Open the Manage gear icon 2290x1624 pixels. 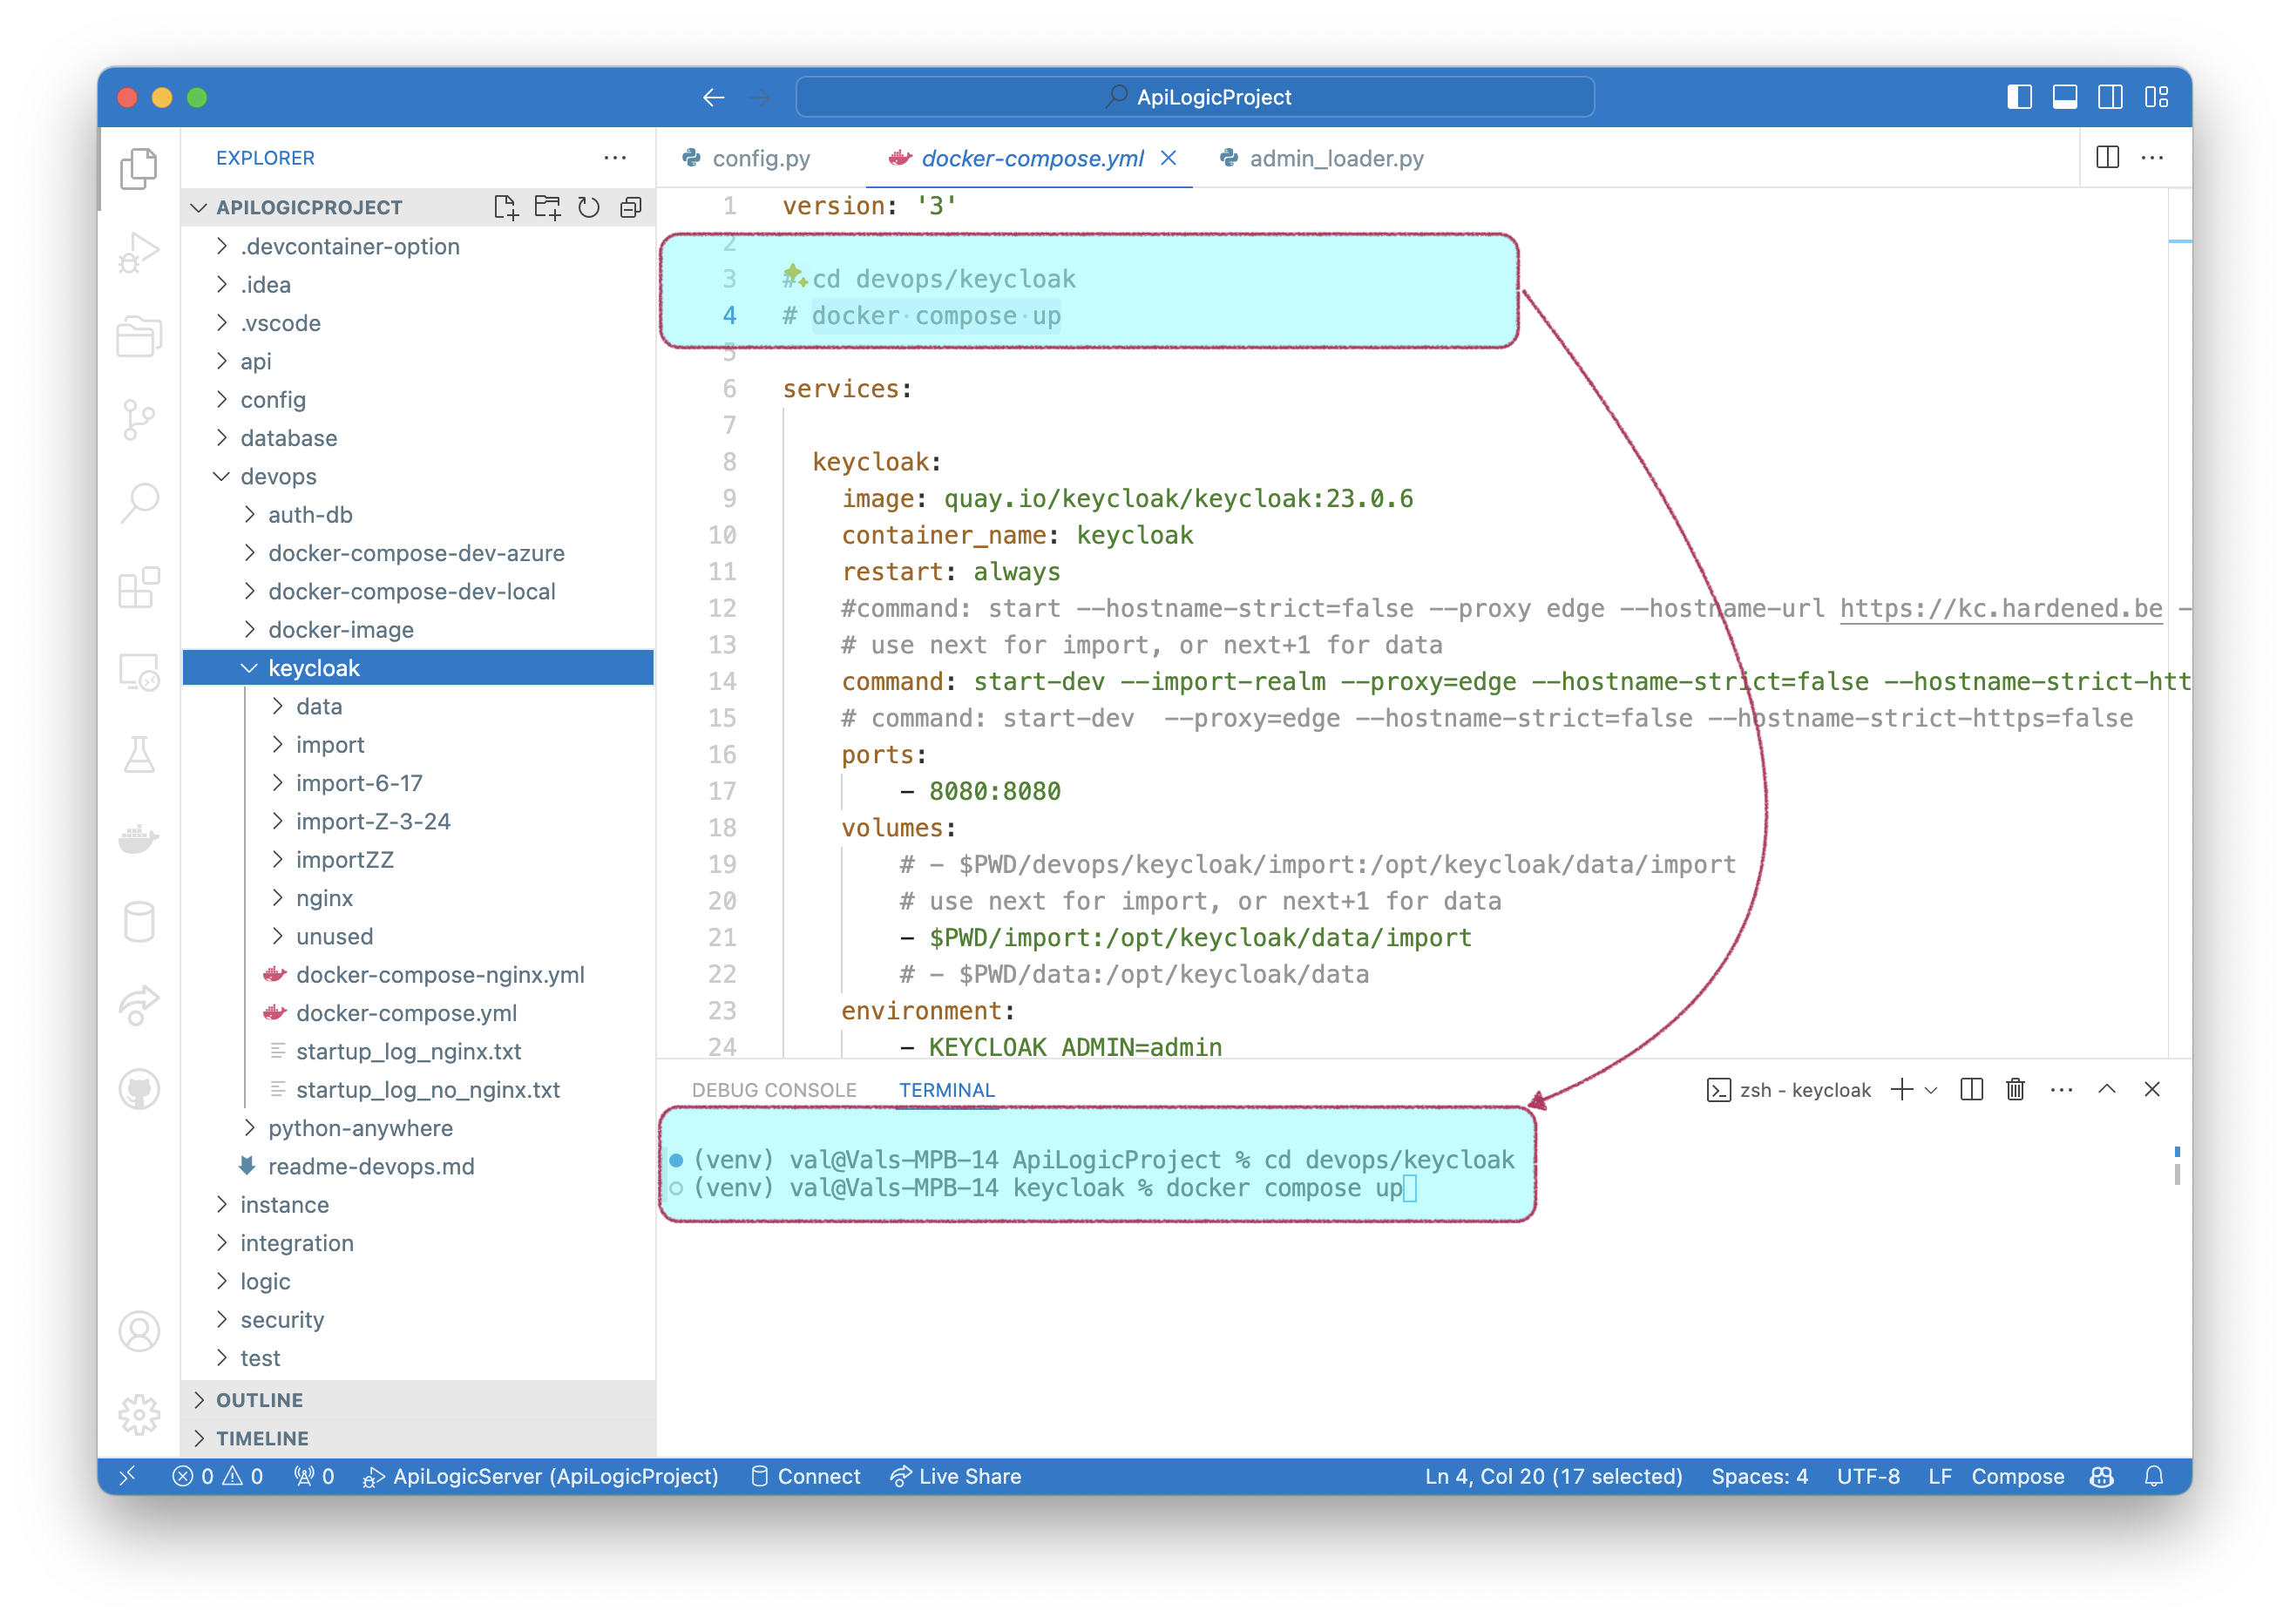point(139,1415)
